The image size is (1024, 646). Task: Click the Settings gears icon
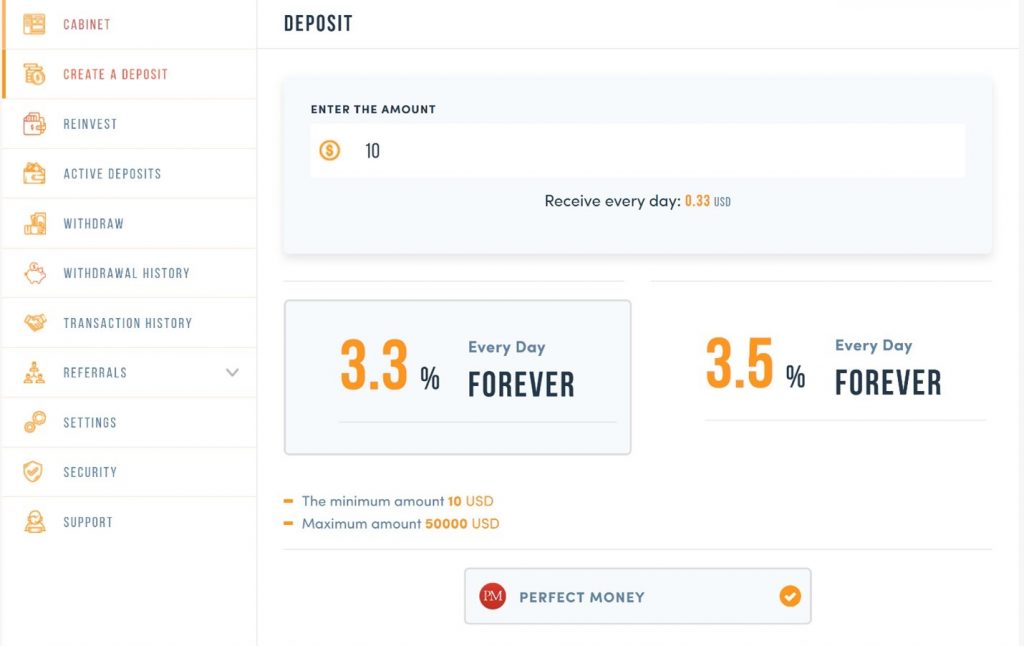[x=35, y=422]
